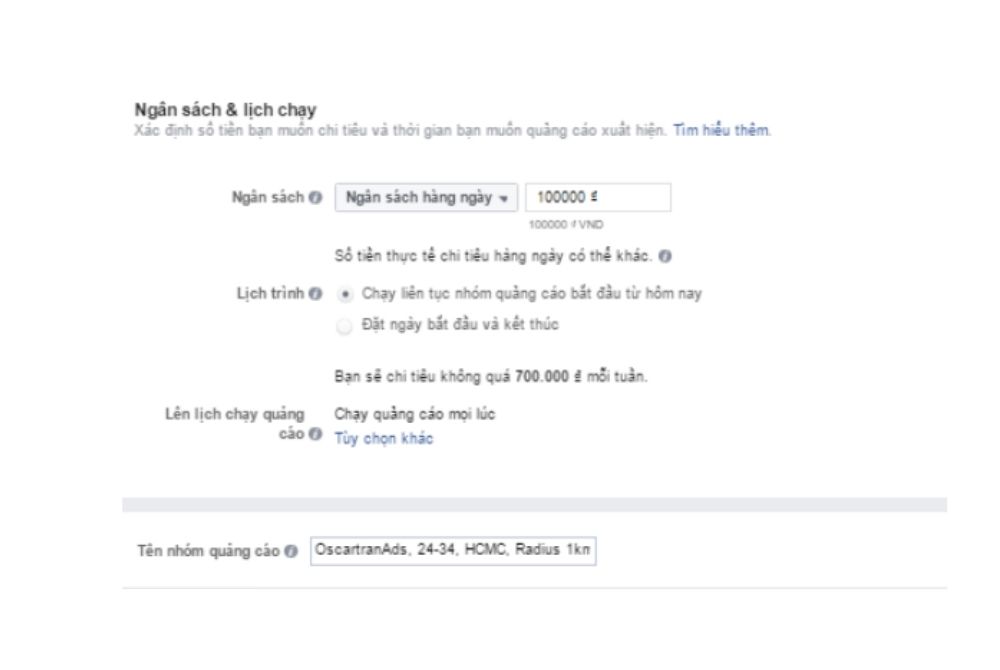Click the 'Tùy chọn khác' link
The image size is (1000, 670).
coord(384,439)
